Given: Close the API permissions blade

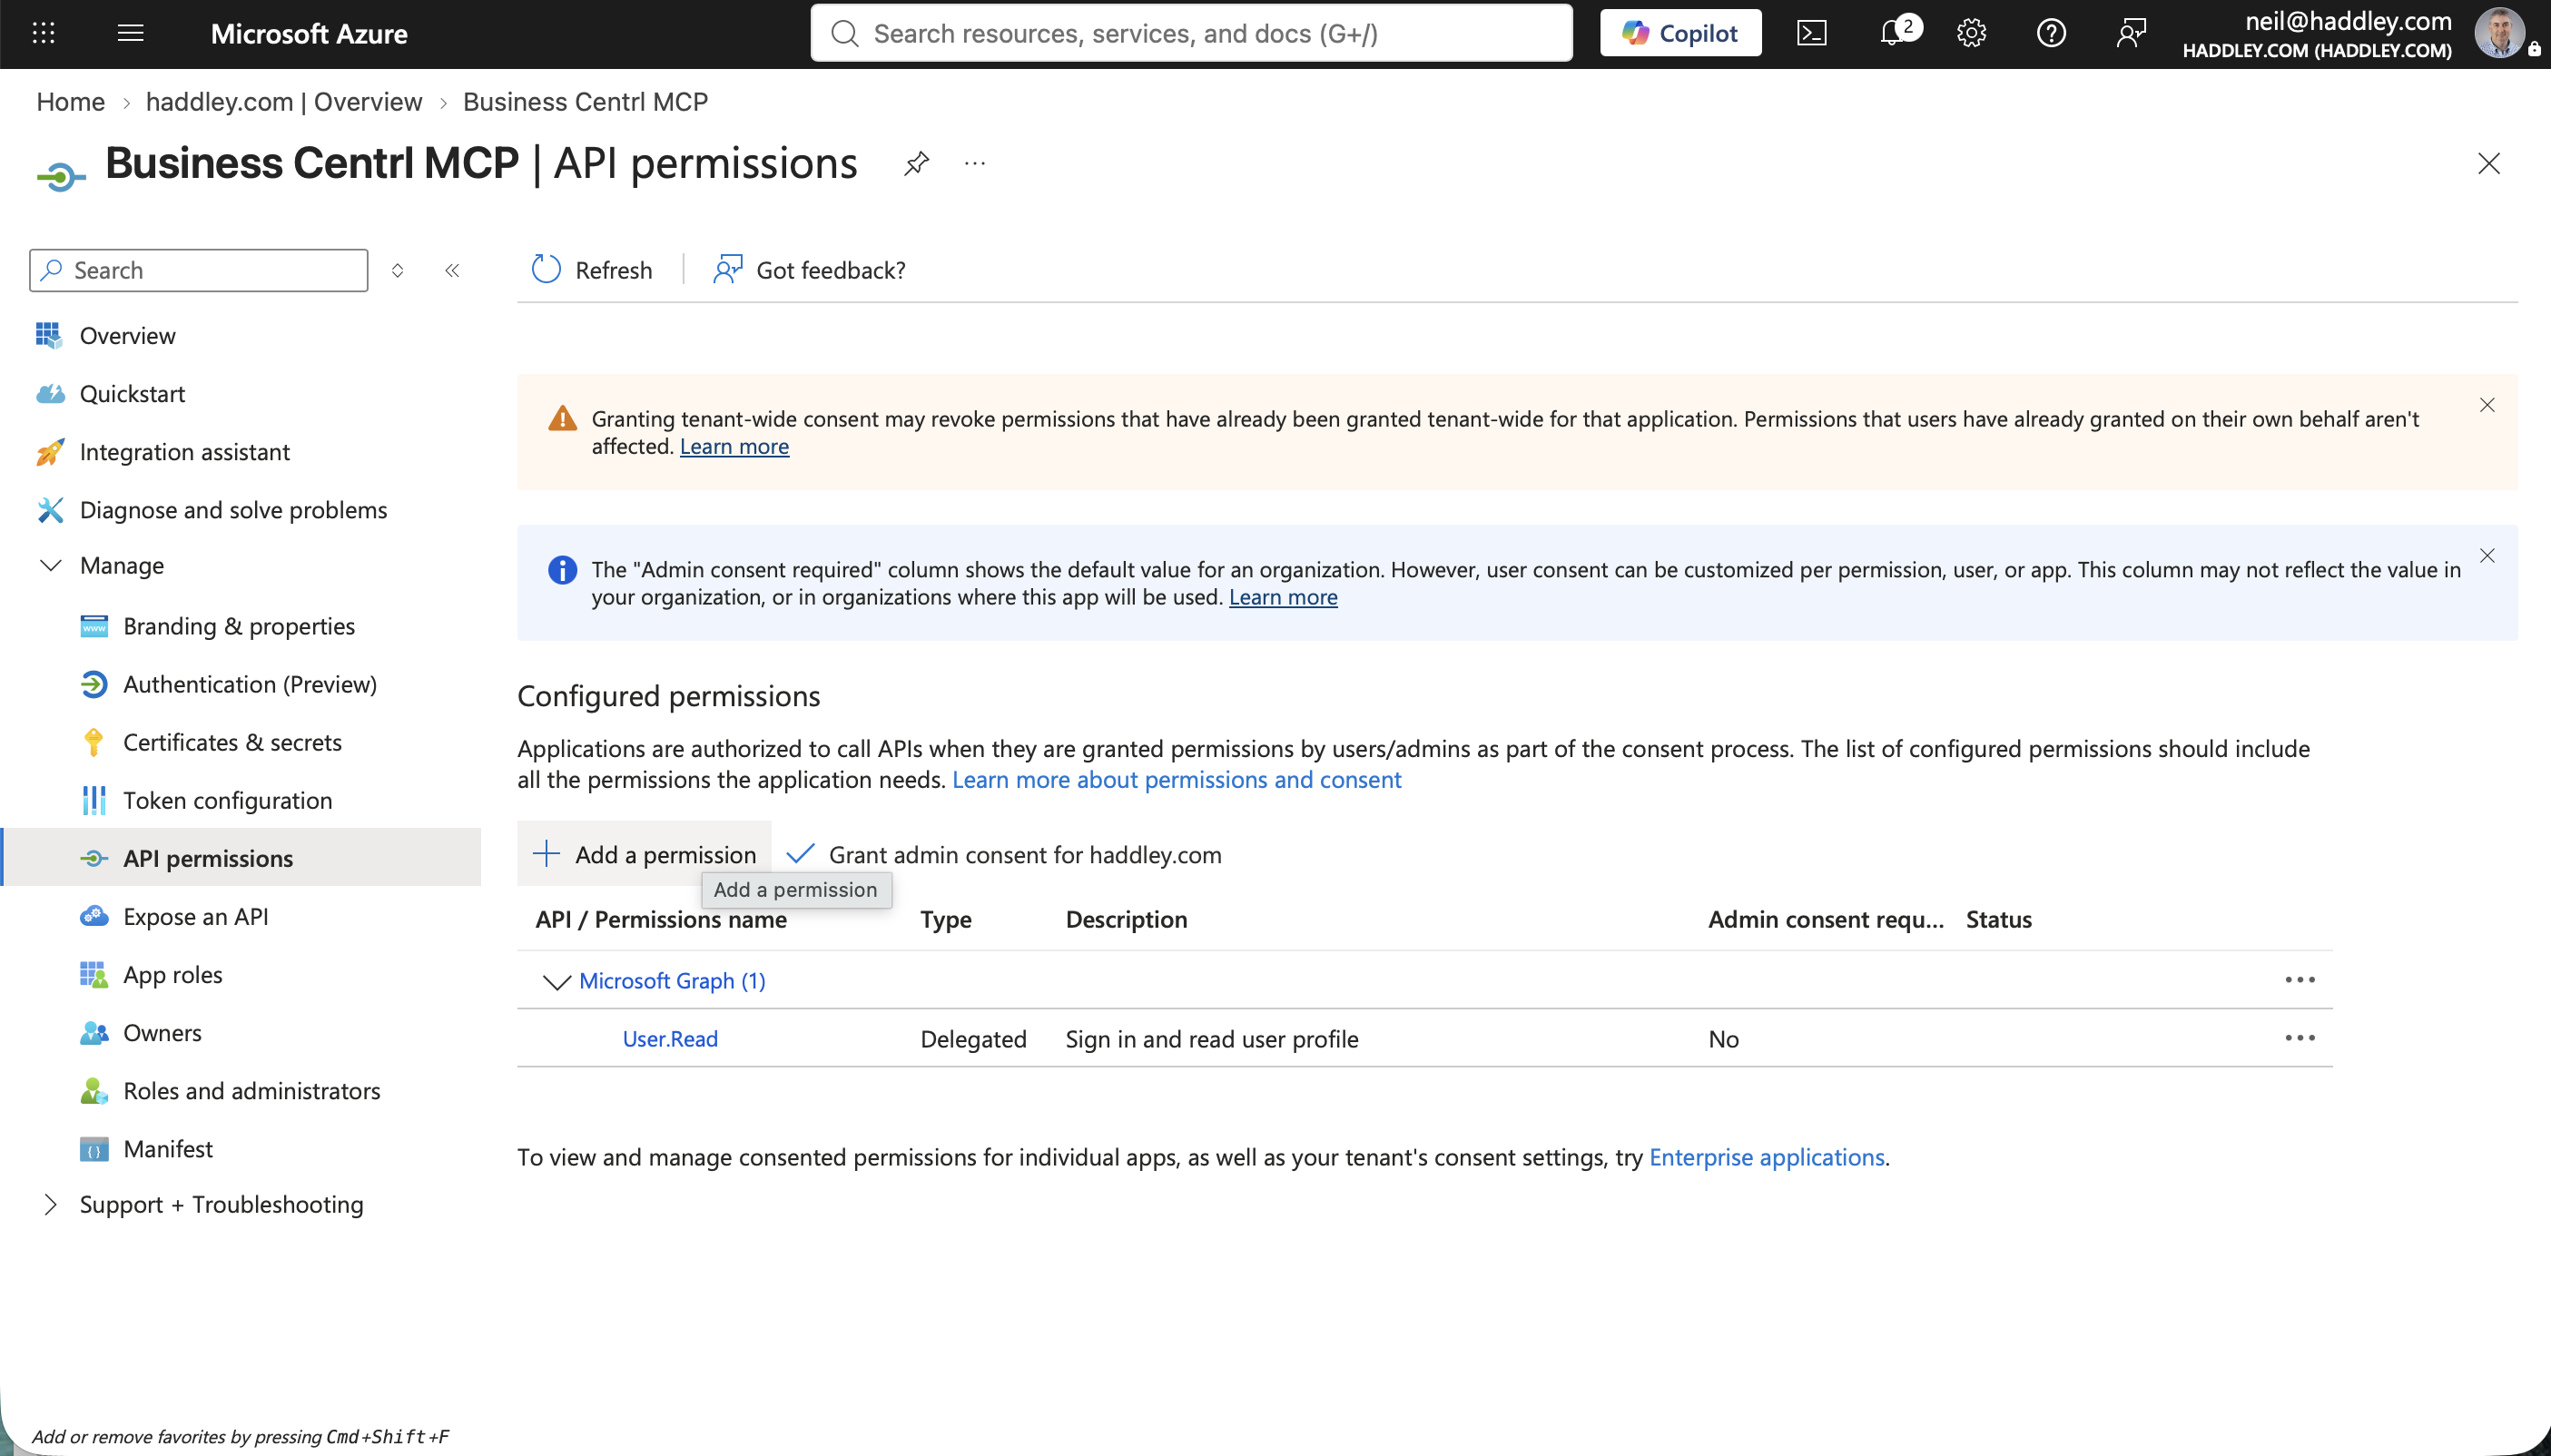Looking at the screenshot, I should click(x=2488, y=163).
